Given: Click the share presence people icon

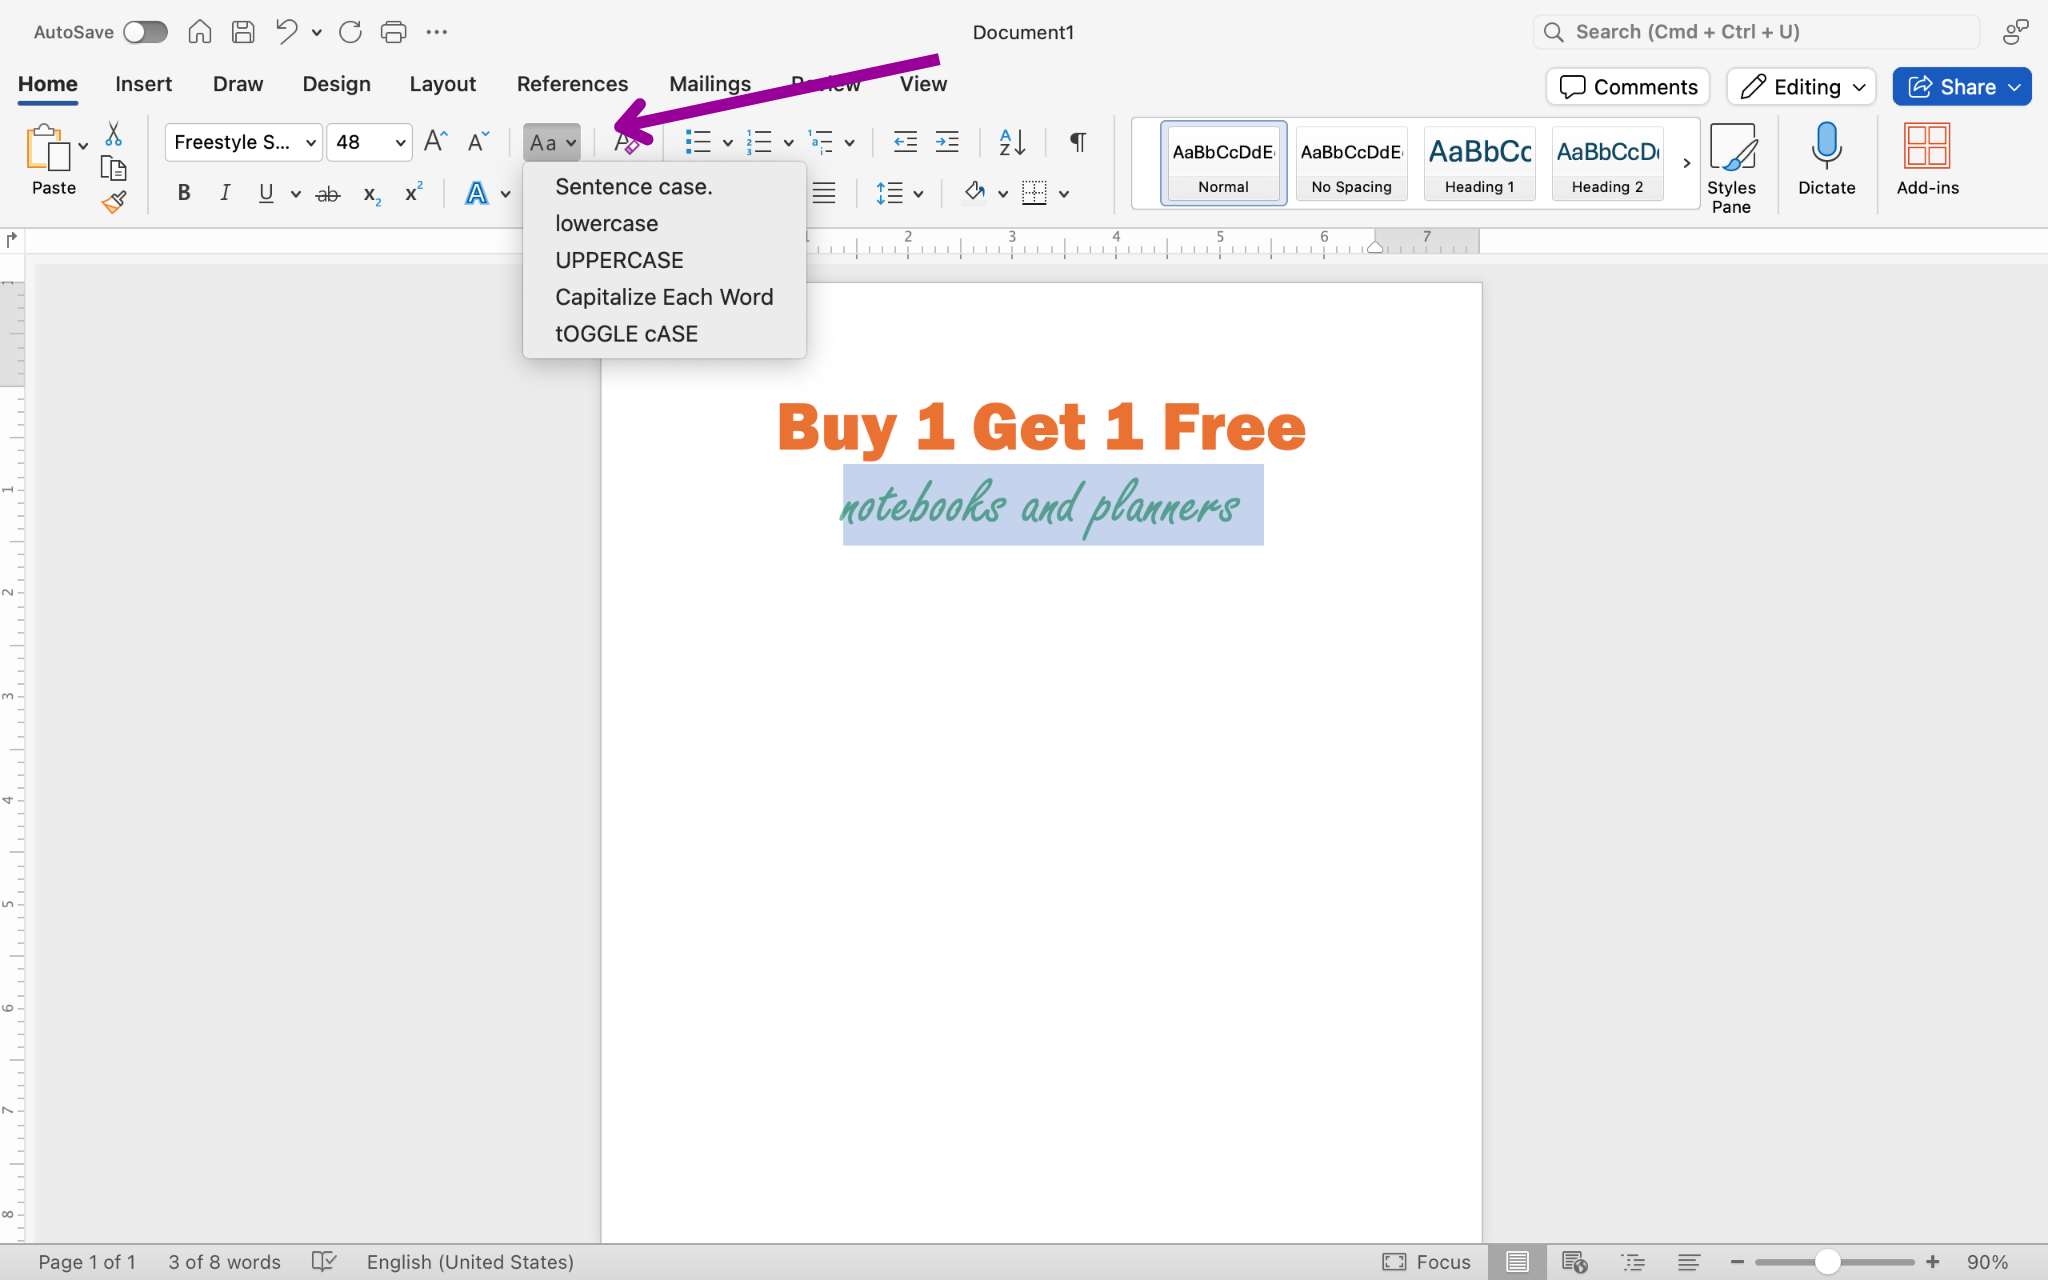Looking at the screenshot, I should tap(2015, 32).
